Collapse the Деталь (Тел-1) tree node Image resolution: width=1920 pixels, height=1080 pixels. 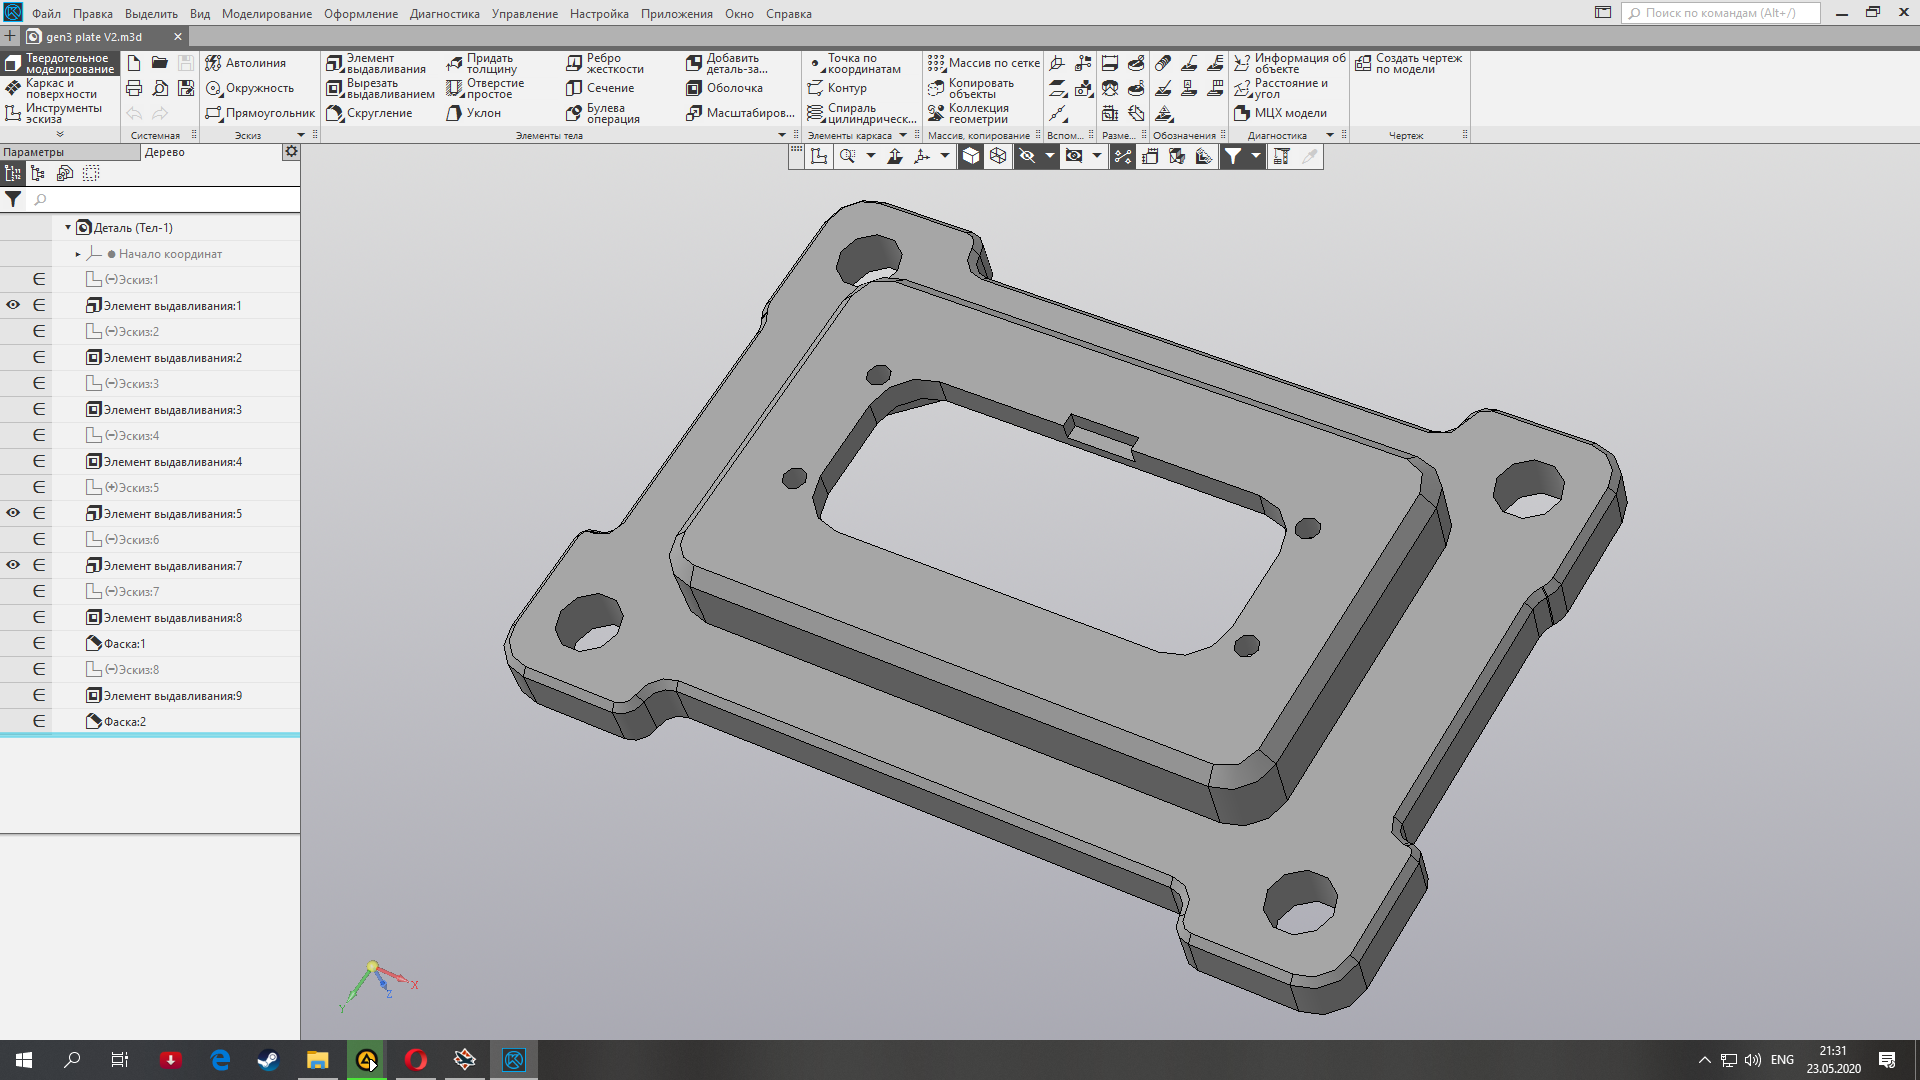tap(68, 228)
